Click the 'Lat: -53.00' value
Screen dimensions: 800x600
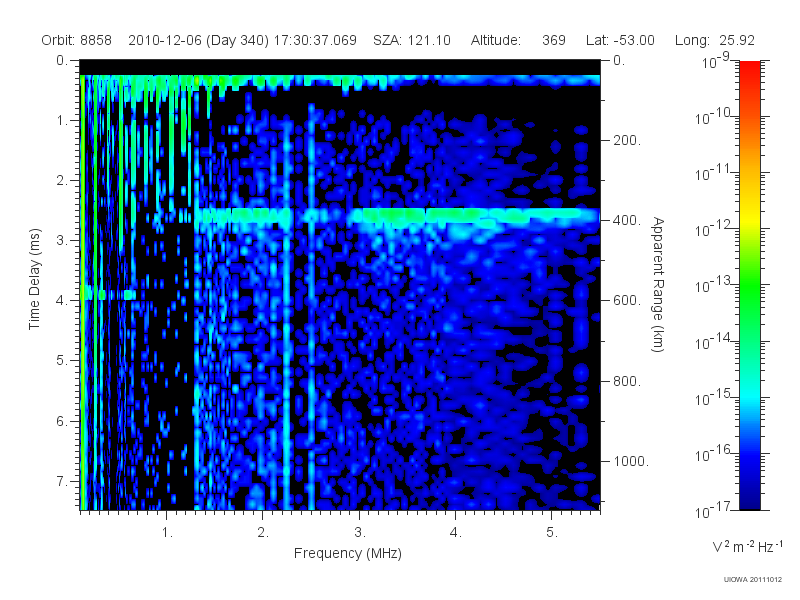(620, 40)
